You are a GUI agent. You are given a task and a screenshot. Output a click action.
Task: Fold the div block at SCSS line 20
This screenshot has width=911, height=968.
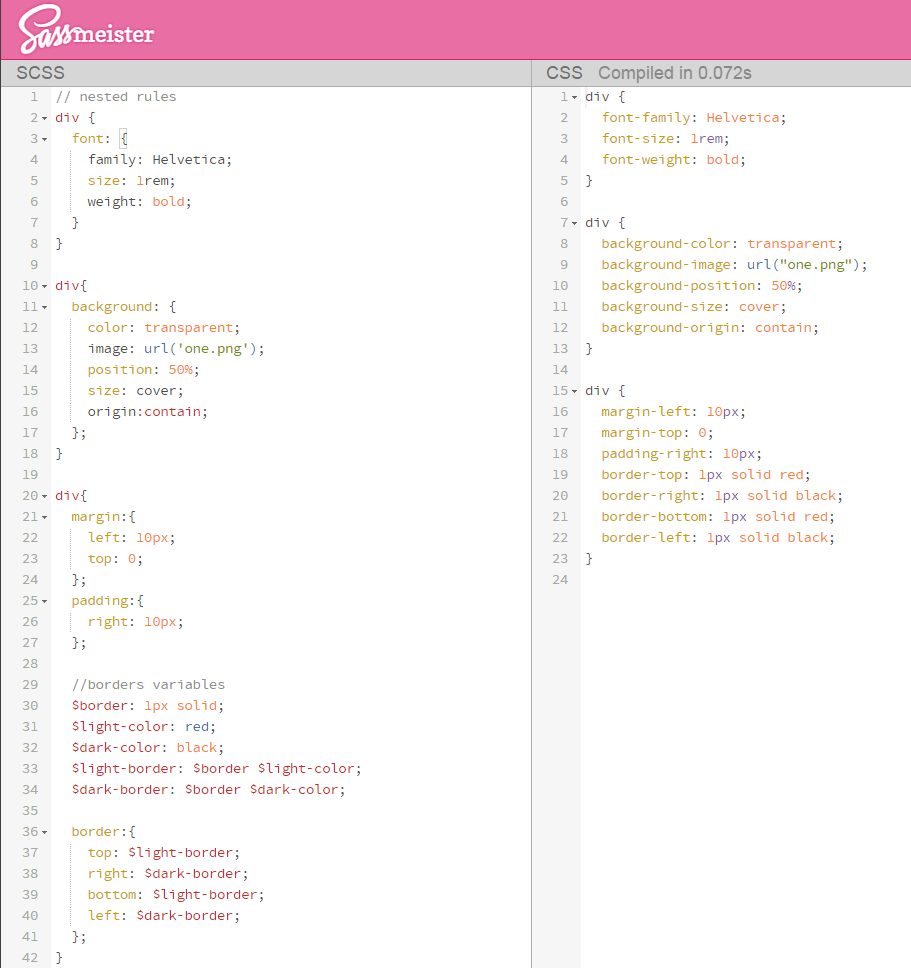[44, 496]
